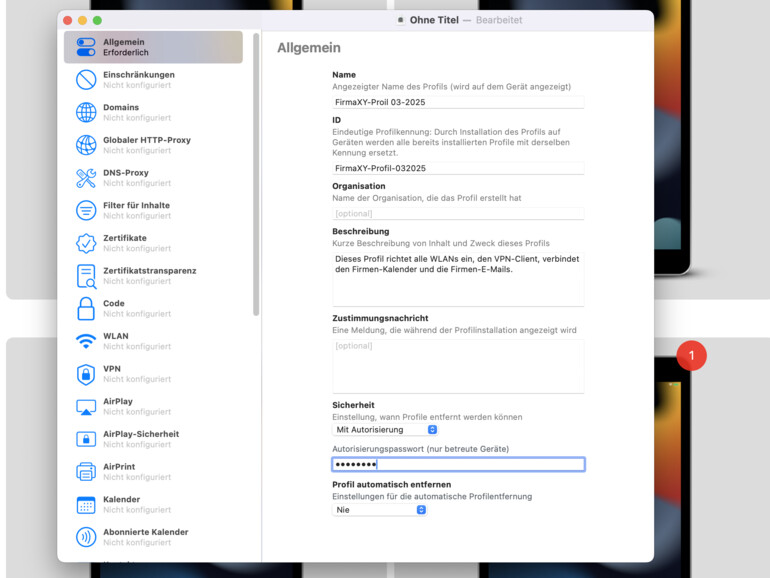
Task: Click the WLAN wifi icon
Action: pos(86,341)
